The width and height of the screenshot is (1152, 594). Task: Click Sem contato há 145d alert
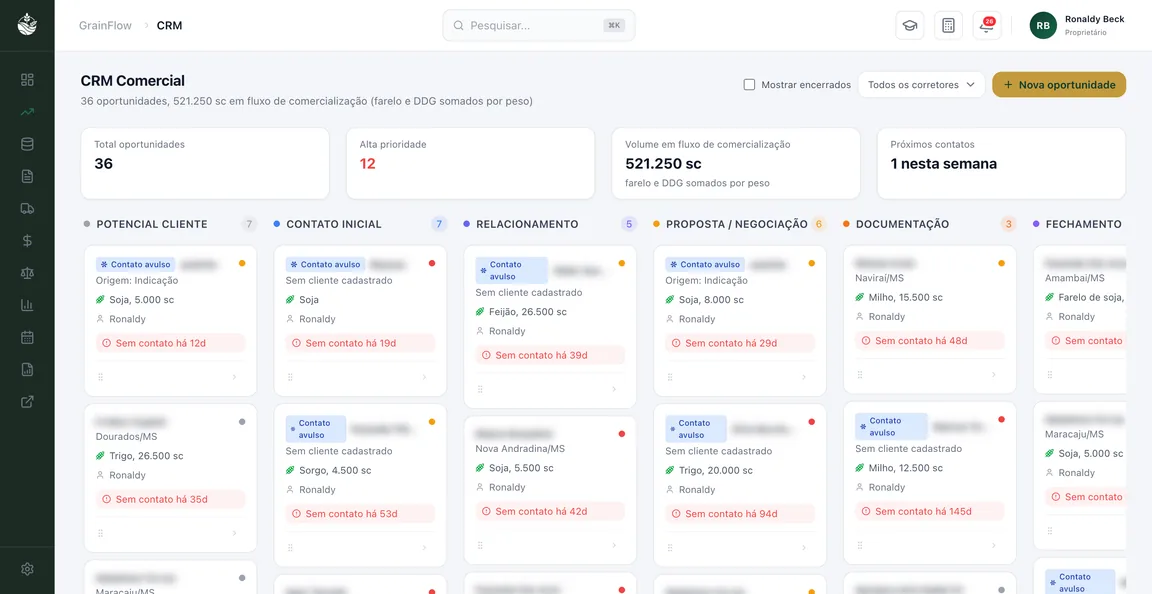tap(930, 512)
